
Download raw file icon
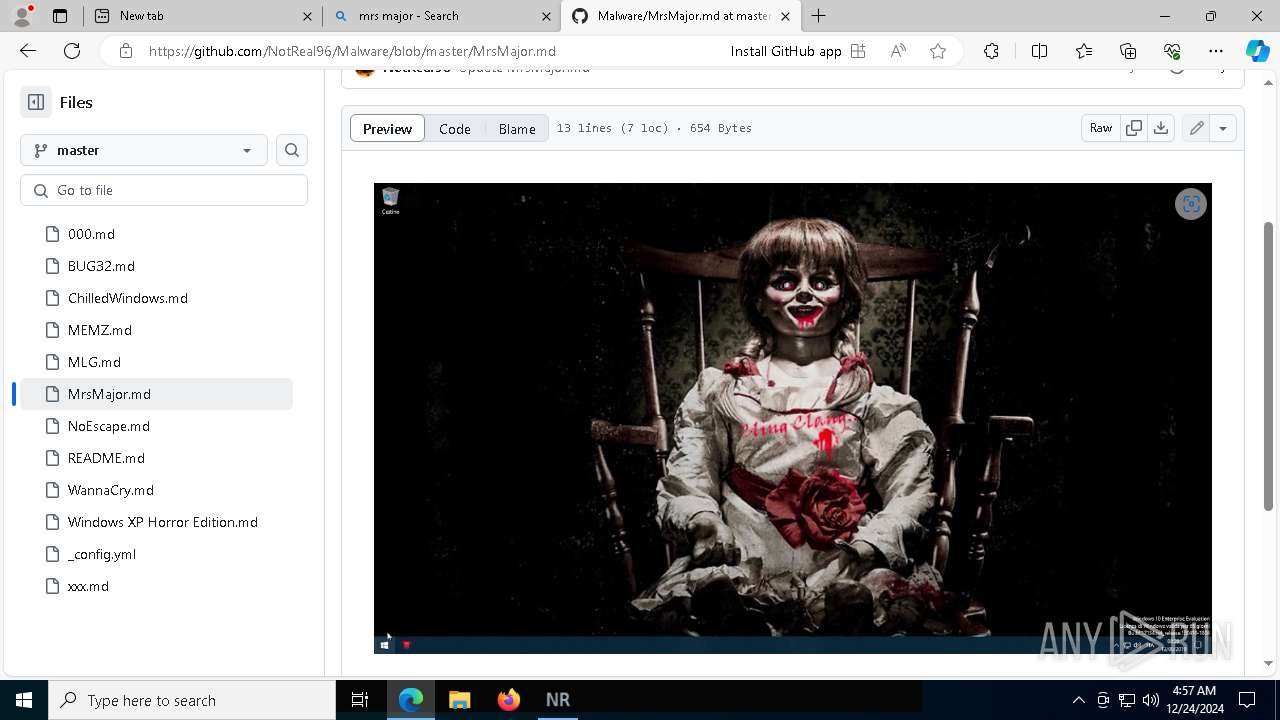(x=1161, y=128)
